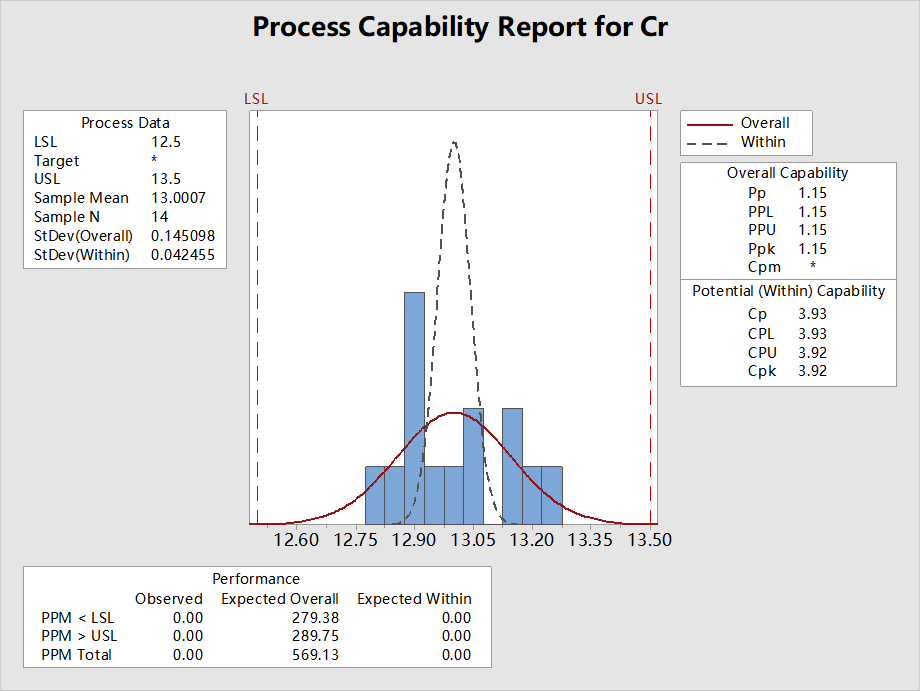Click the Cpk value 3.92
Viewport: 921px width, 692px height.
pyautogui.click(x=812, y=371)
